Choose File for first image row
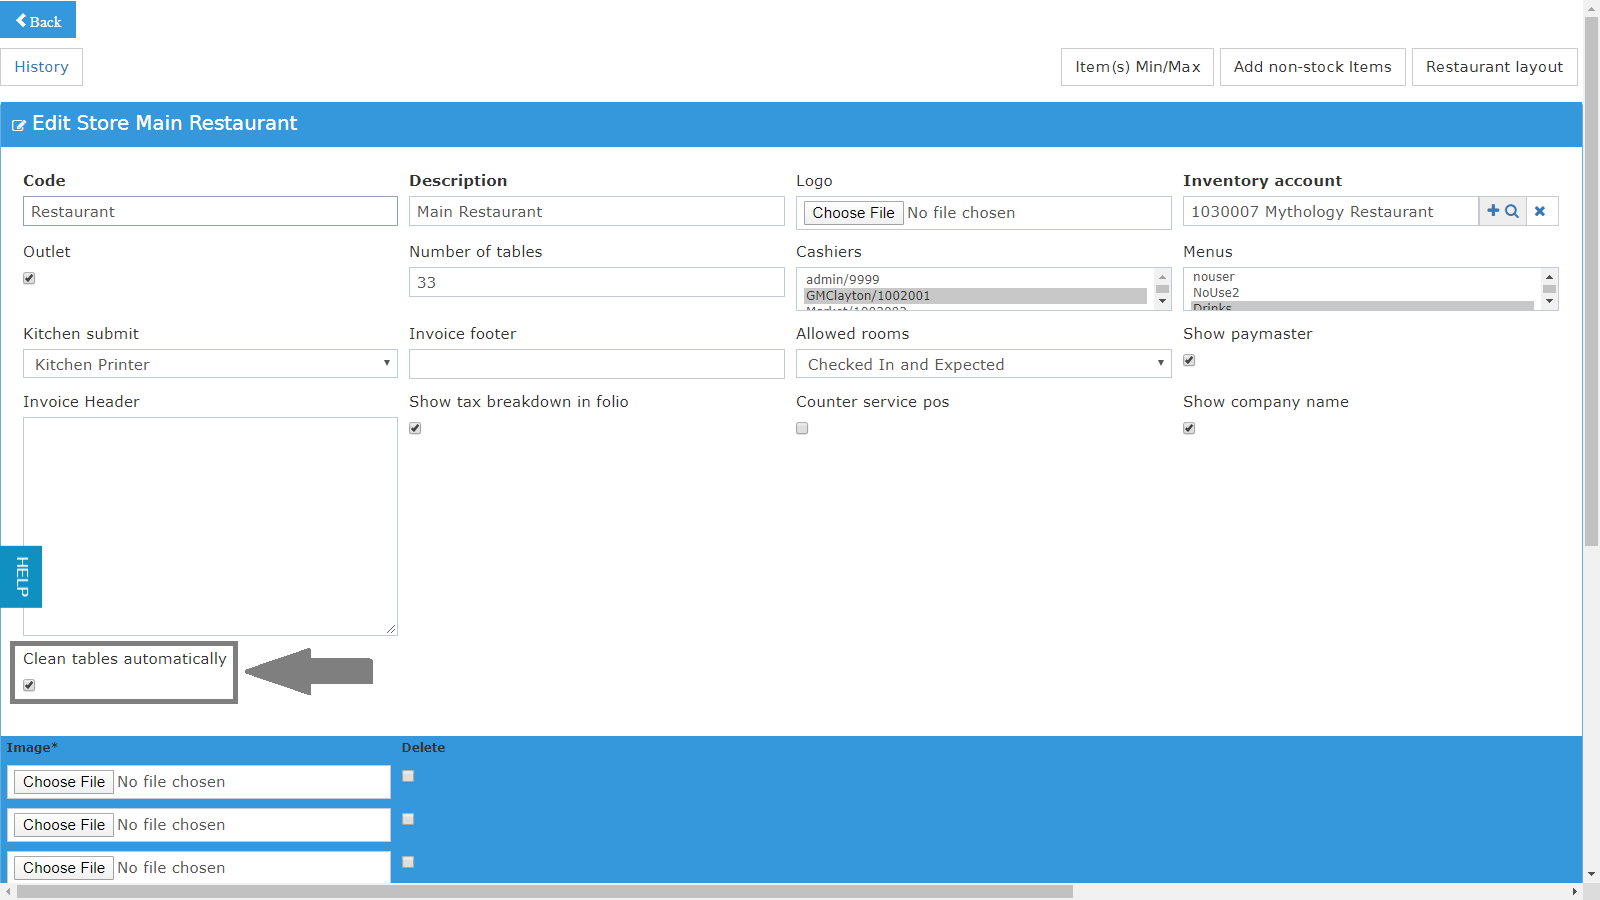This screenshot has width=1600, height=900. (x=64, y=782)
